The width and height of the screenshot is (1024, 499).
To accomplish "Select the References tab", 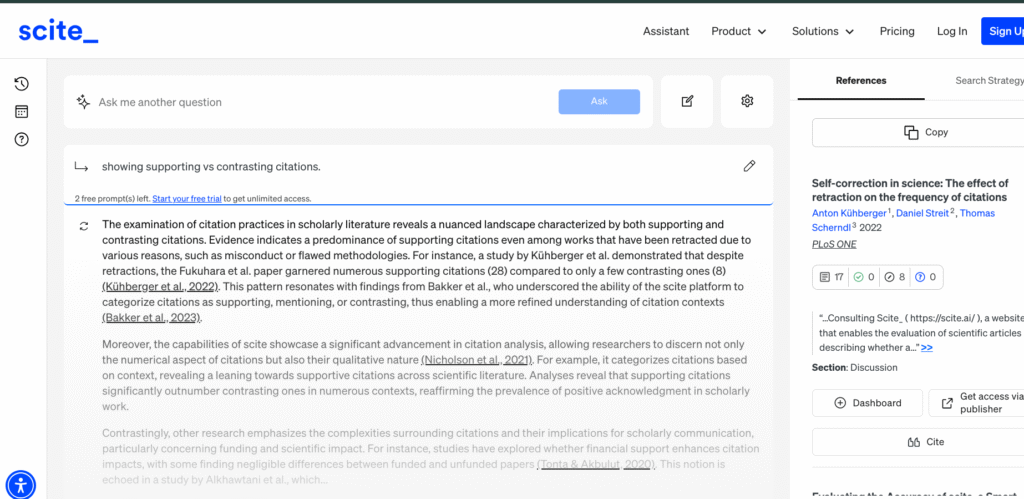I will [x=860, y=81].
